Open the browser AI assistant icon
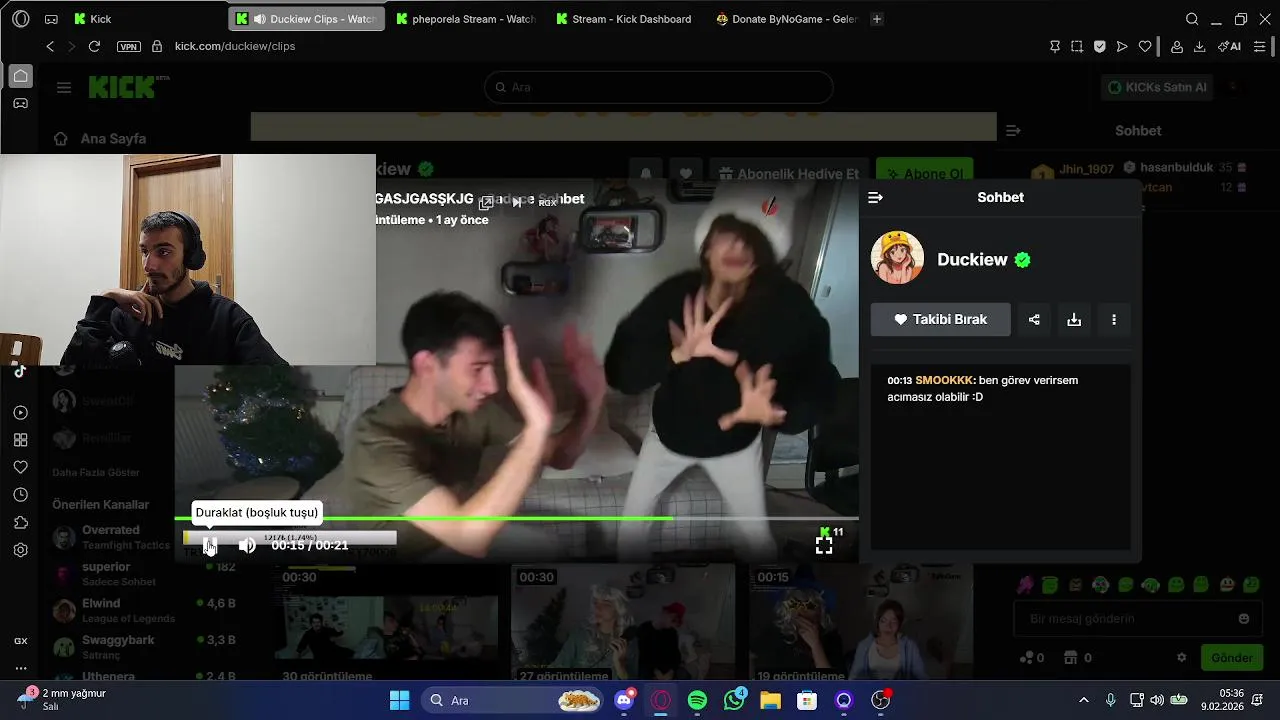Viewport: 1280px width, 720px height. pos(1229,46)
